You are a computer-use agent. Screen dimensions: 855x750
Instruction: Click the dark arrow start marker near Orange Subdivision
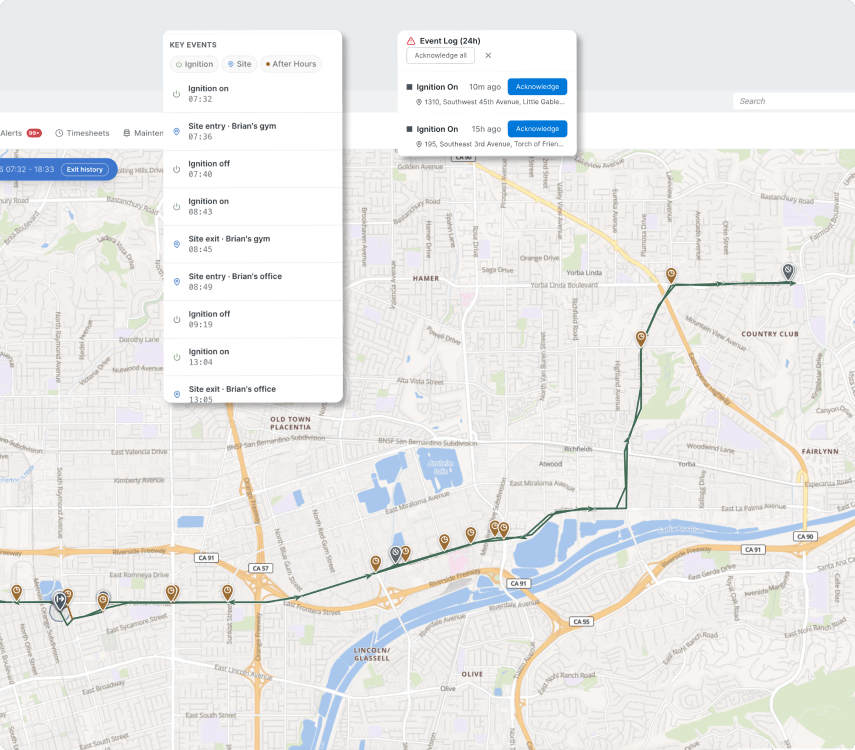60,602
